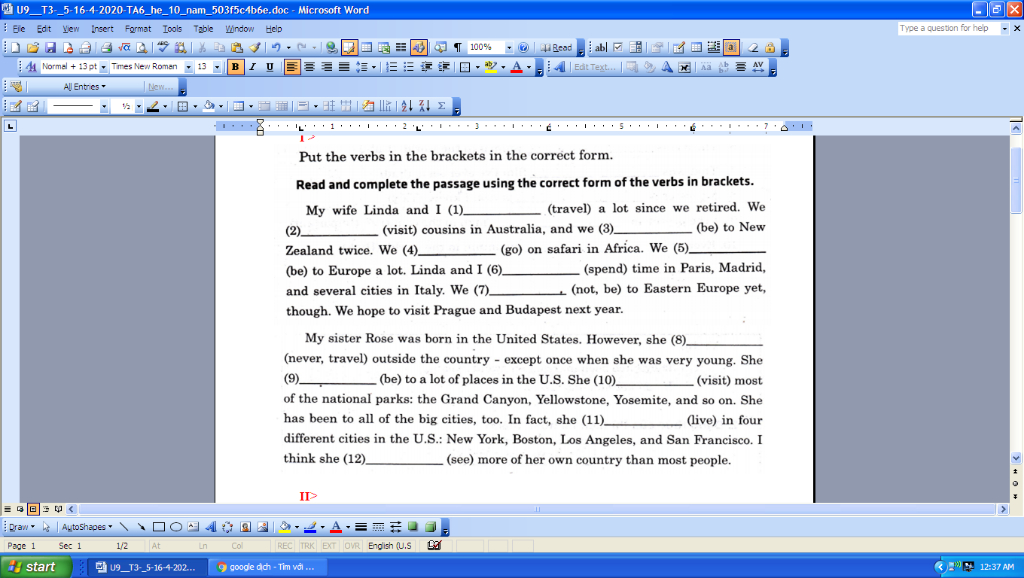The image size is (1024, 578).
Task: Toggle Bold formatting
Action: [234, 67]
